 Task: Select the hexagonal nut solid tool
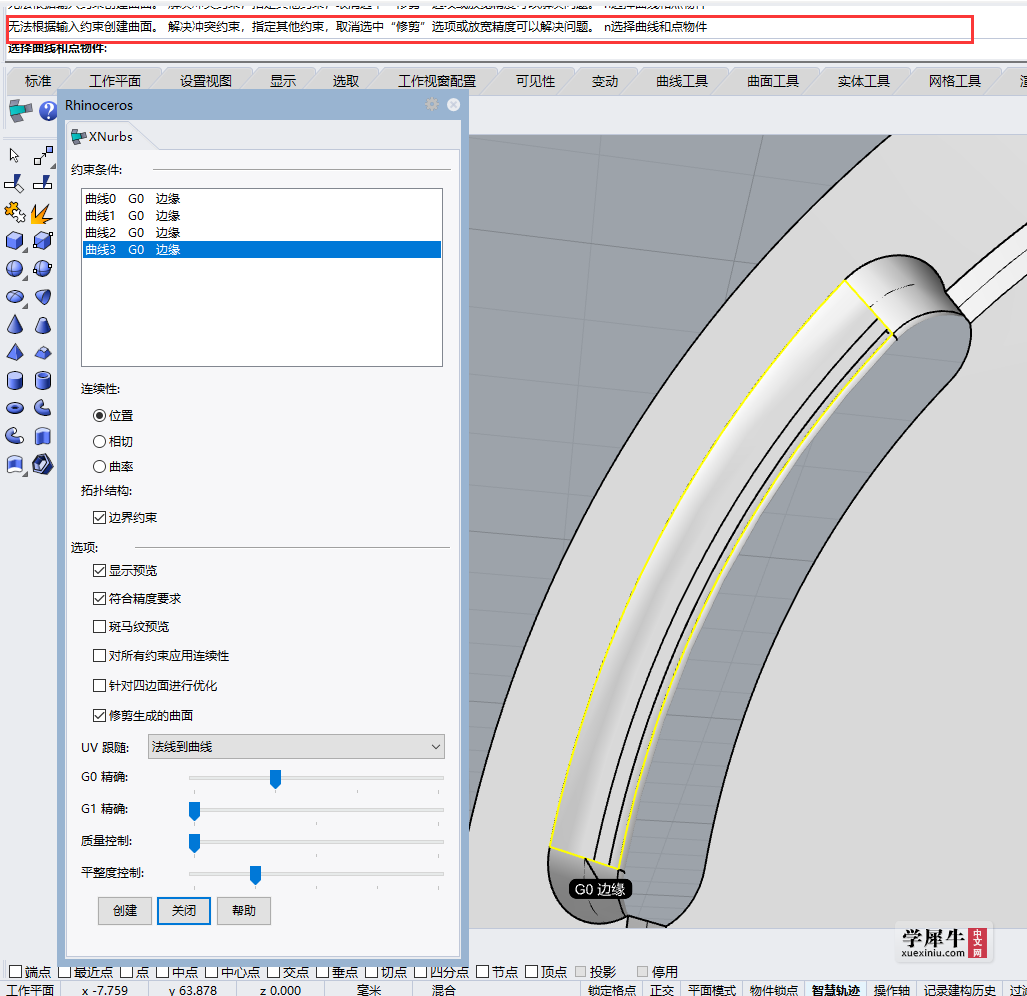tap(43, 465)
